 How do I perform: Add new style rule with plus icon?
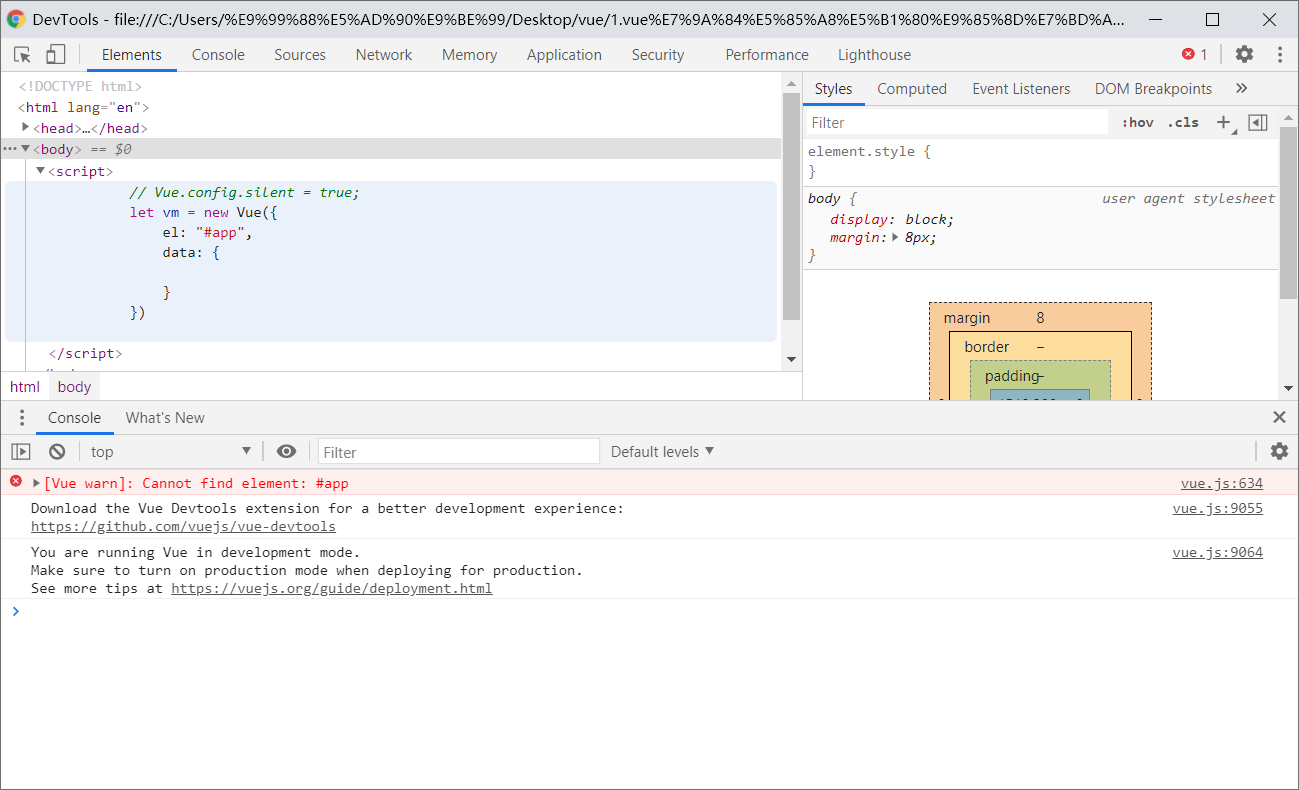[1223, 122]
